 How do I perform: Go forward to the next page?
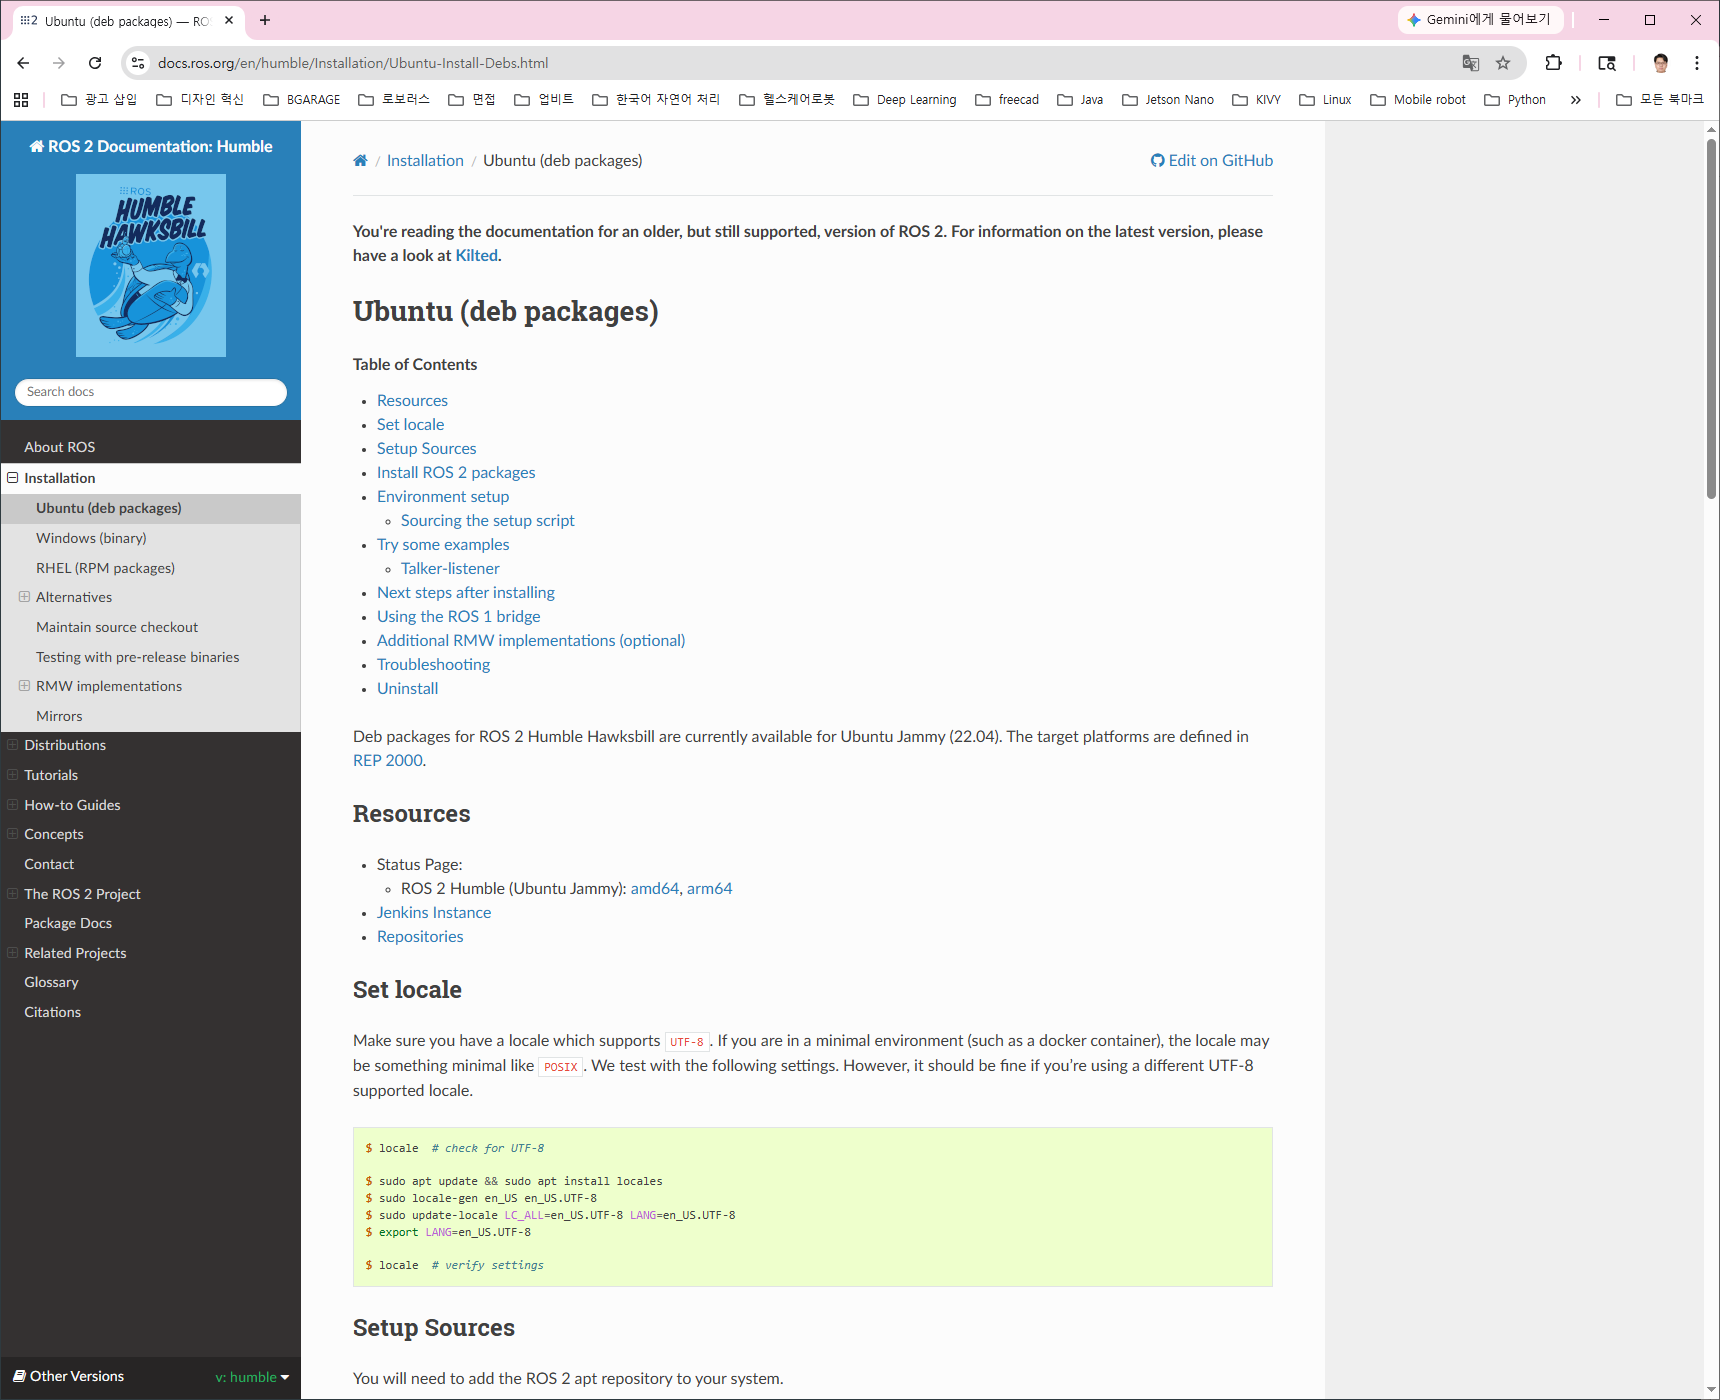59,63
